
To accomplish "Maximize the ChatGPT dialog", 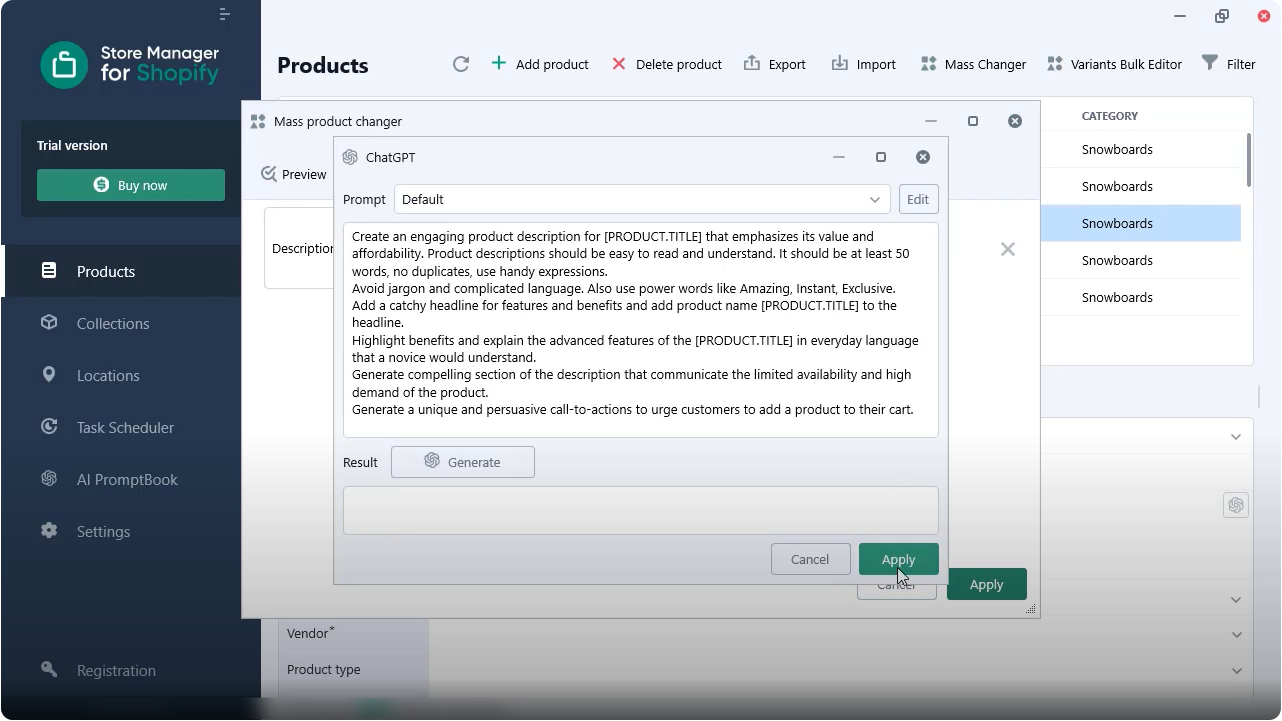I will pyautogui.click(x=881, y=157).
